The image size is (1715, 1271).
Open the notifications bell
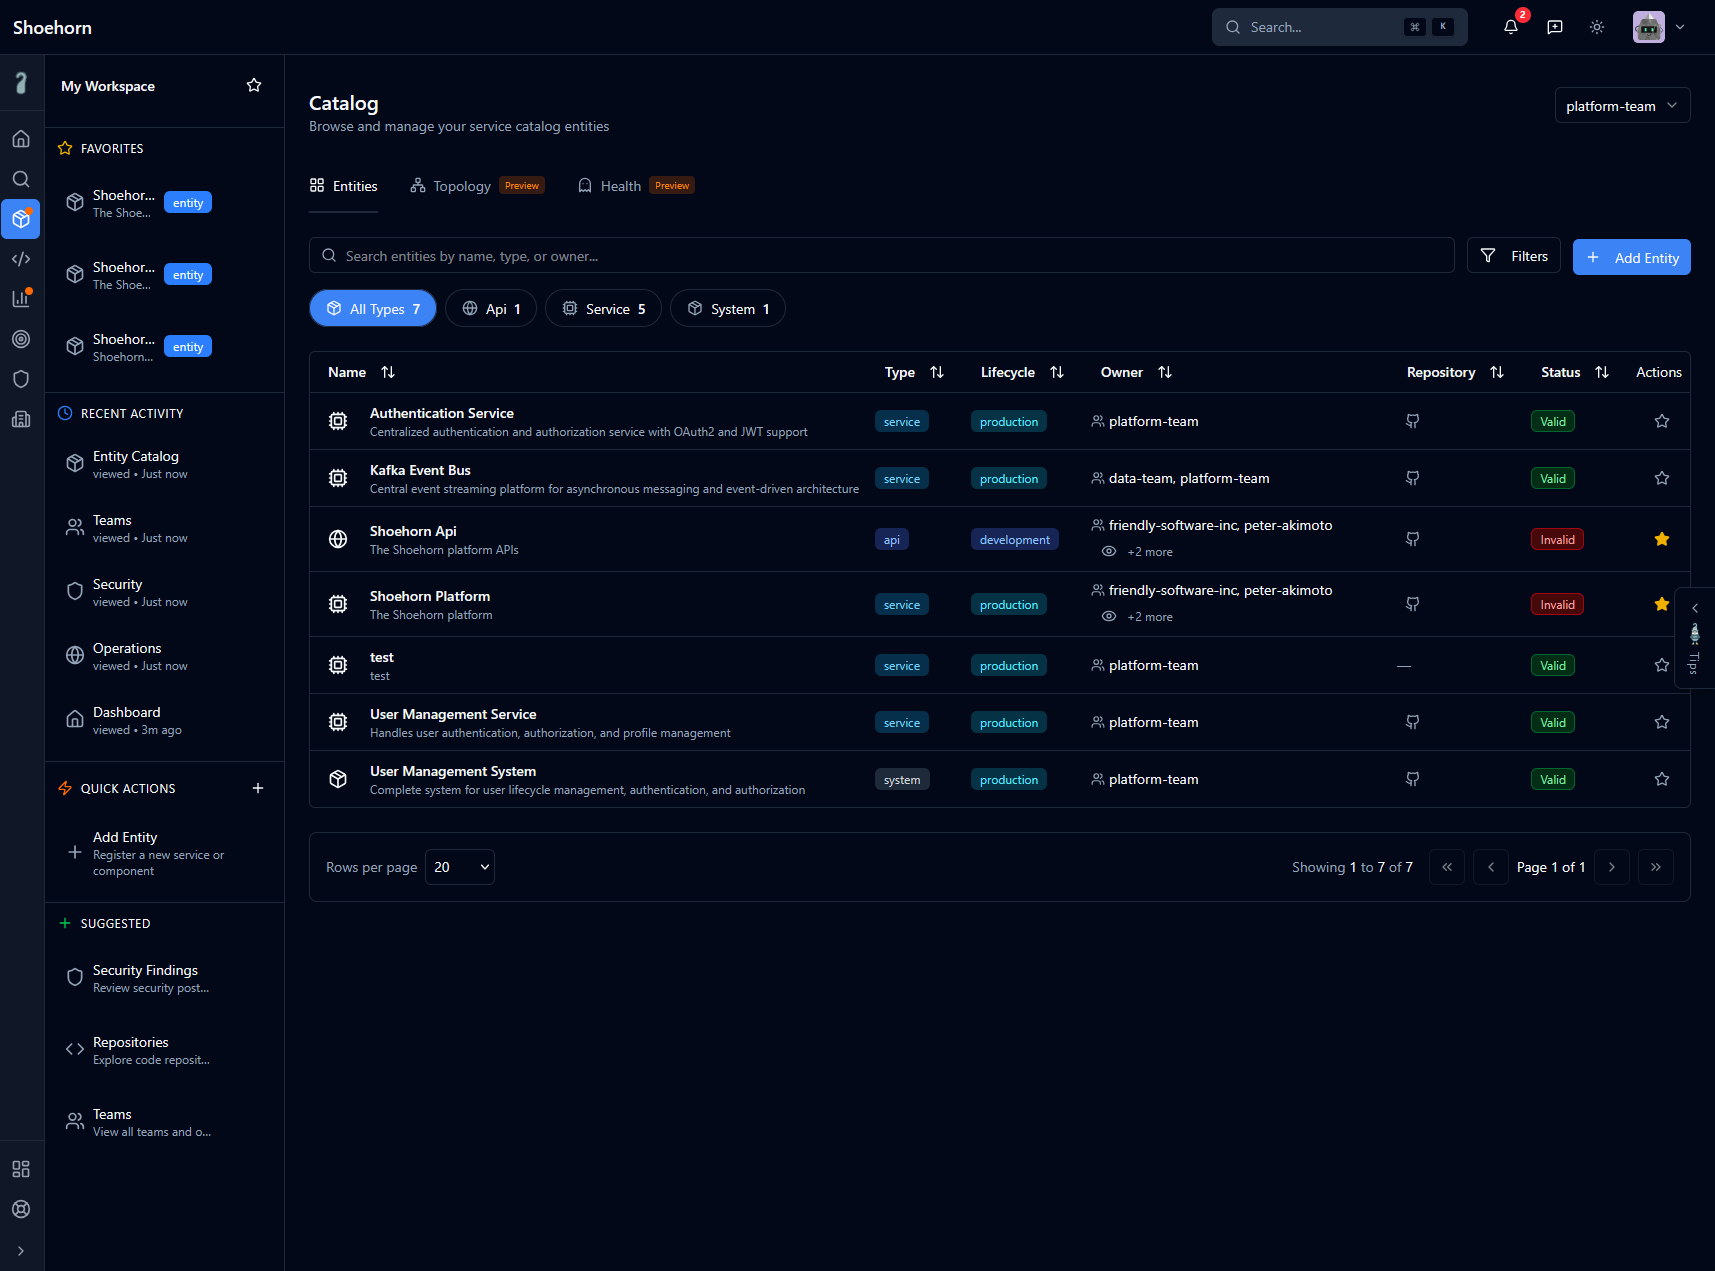point(1510,27)
